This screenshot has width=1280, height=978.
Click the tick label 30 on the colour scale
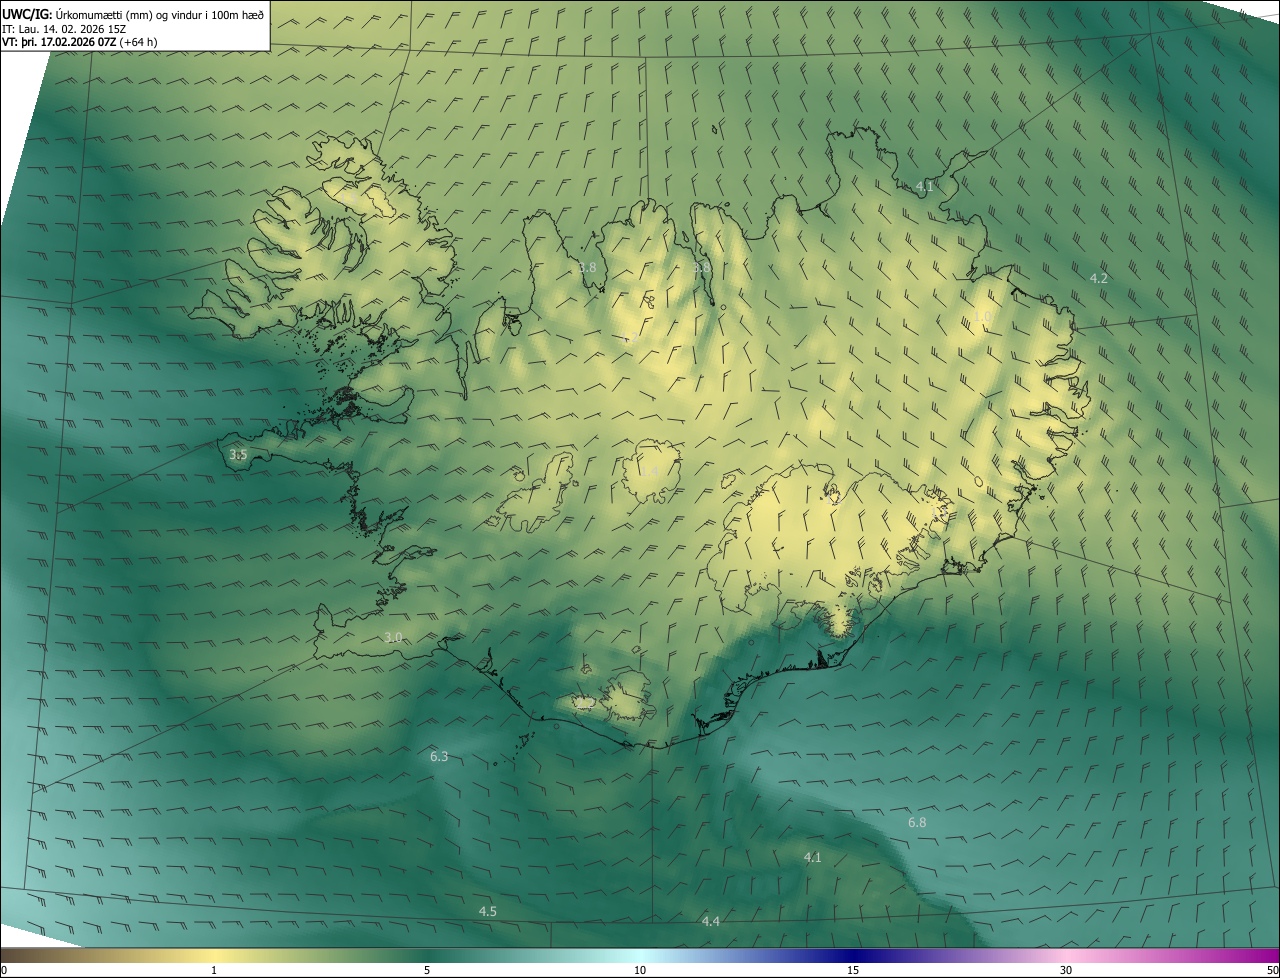(1066, 970)
